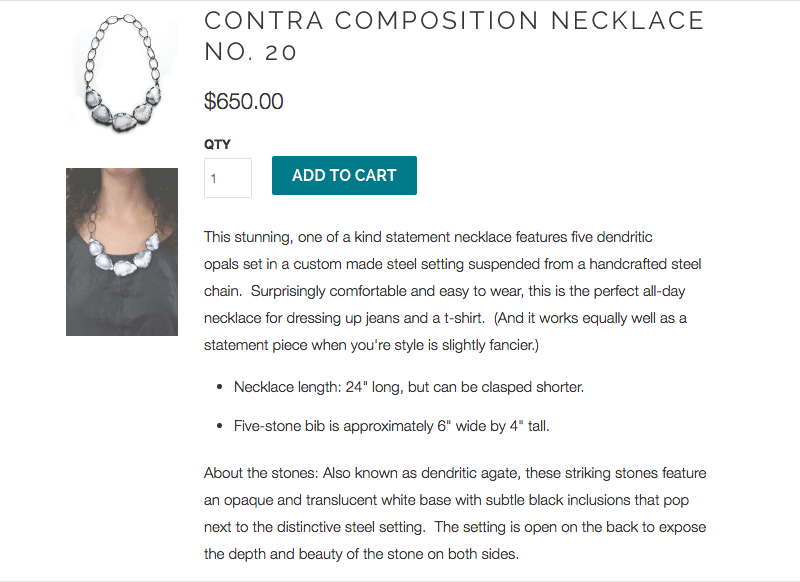Click the bullet dot before "Necklace length"
The image size is (800, 582).
pos(219,386)
